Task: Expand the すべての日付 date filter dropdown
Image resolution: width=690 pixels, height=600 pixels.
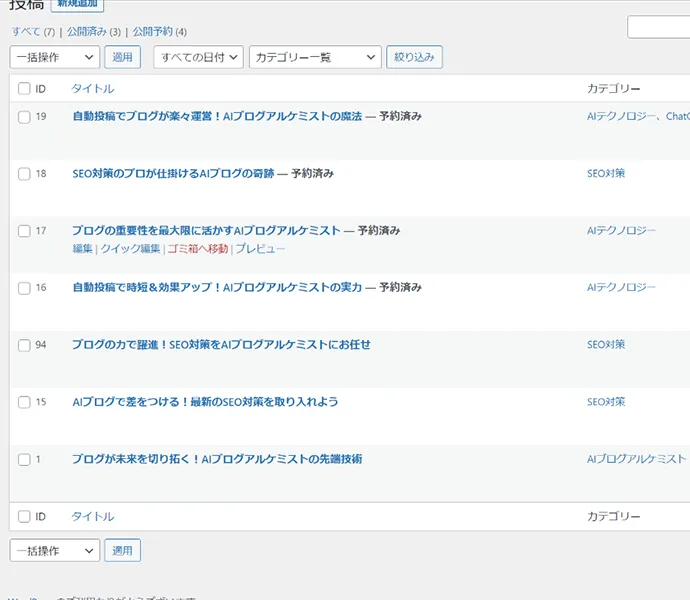Action: tap(198, 57)
